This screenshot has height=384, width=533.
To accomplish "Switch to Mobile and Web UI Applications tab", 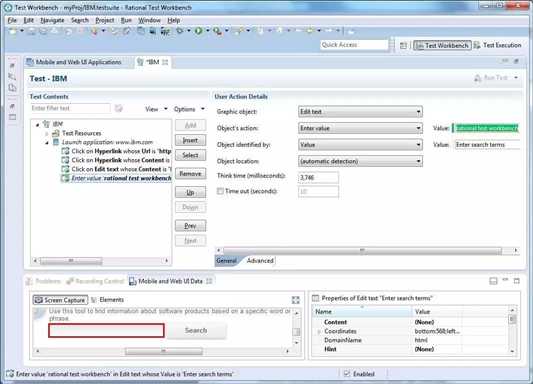I will click(74, 62).
